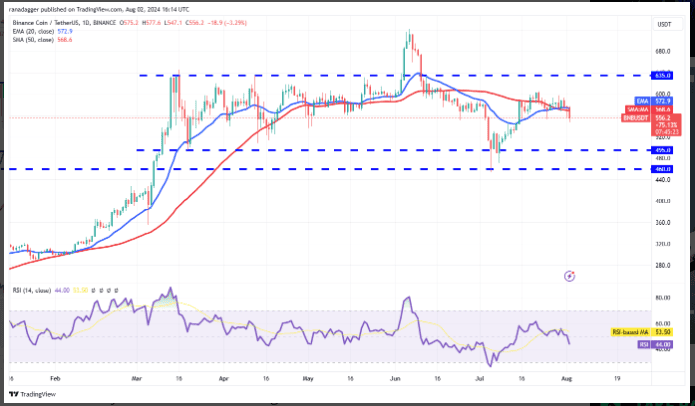
Task: Click the red SMA:MA 568.6 axis label
Action: click(x=649, y=109)
